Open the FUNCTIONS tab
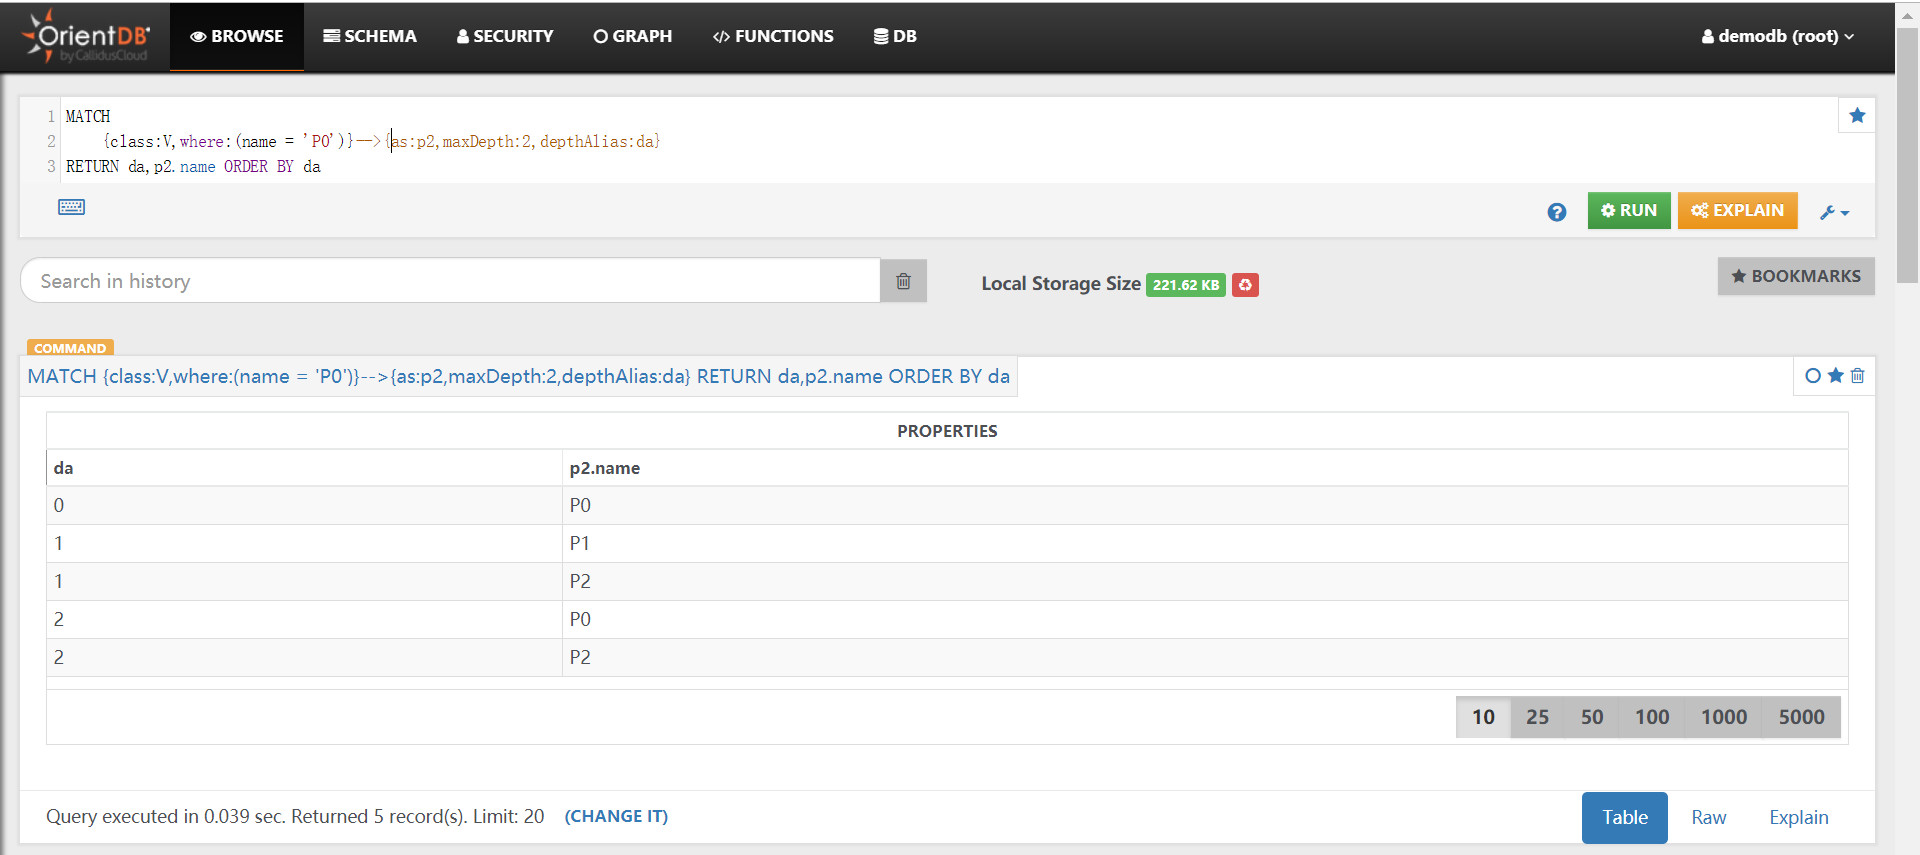 pyautogui.click(x=773, y=36)
